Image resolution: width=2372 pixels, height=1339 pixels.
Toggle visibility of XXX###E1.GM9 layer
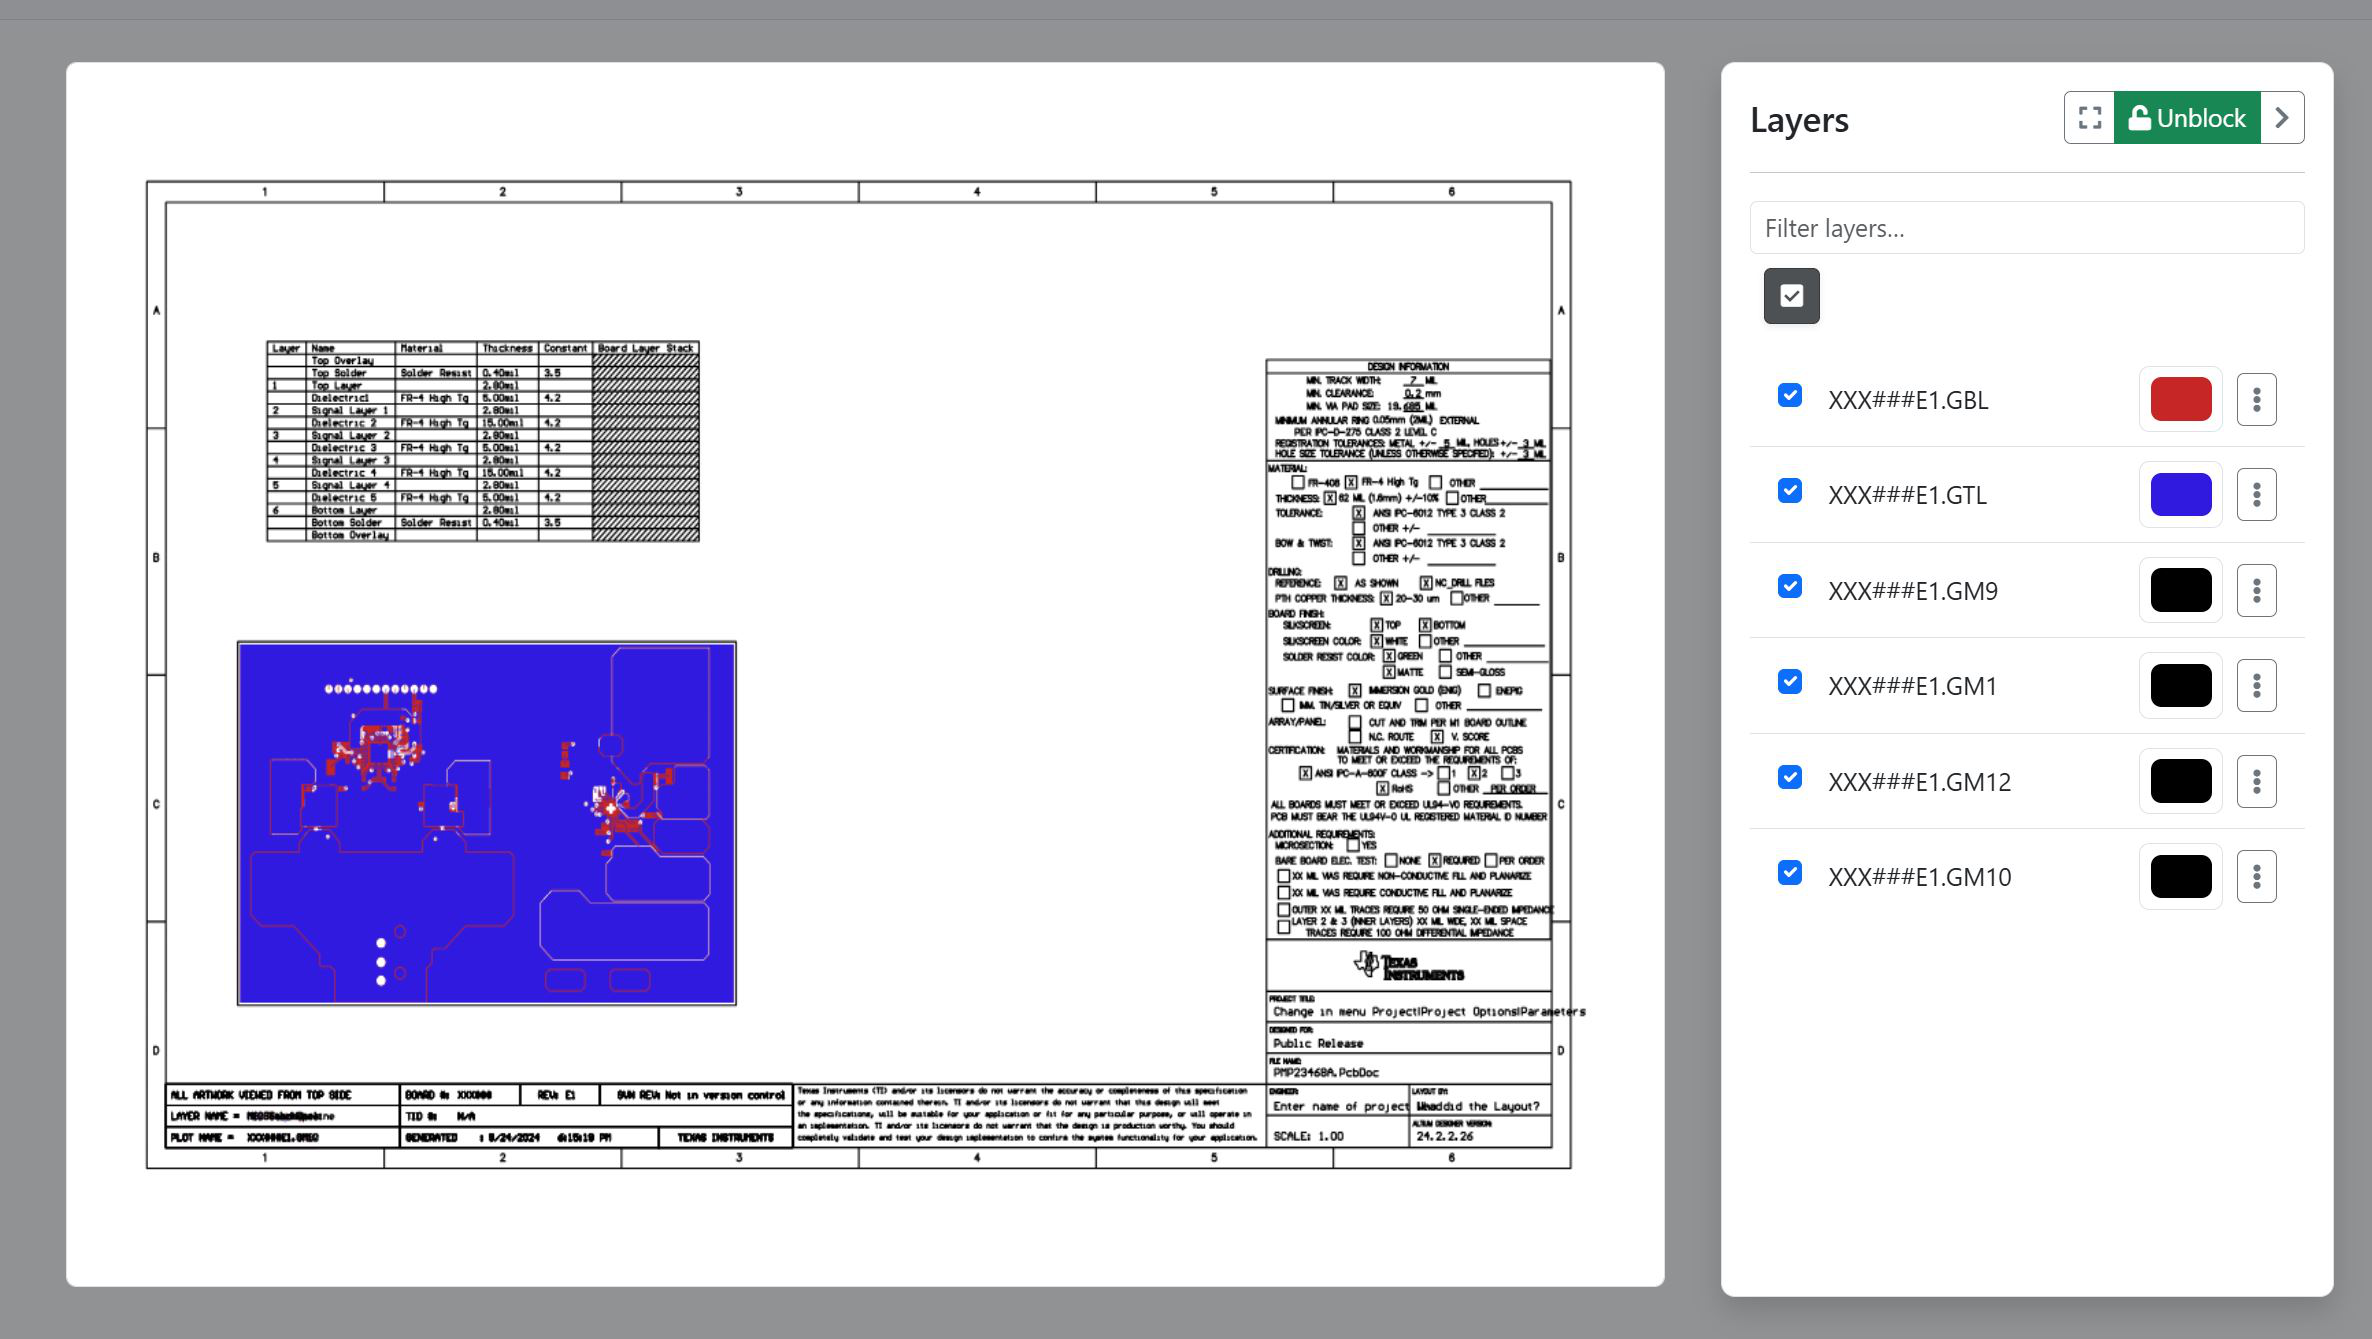pos(1790,587)
